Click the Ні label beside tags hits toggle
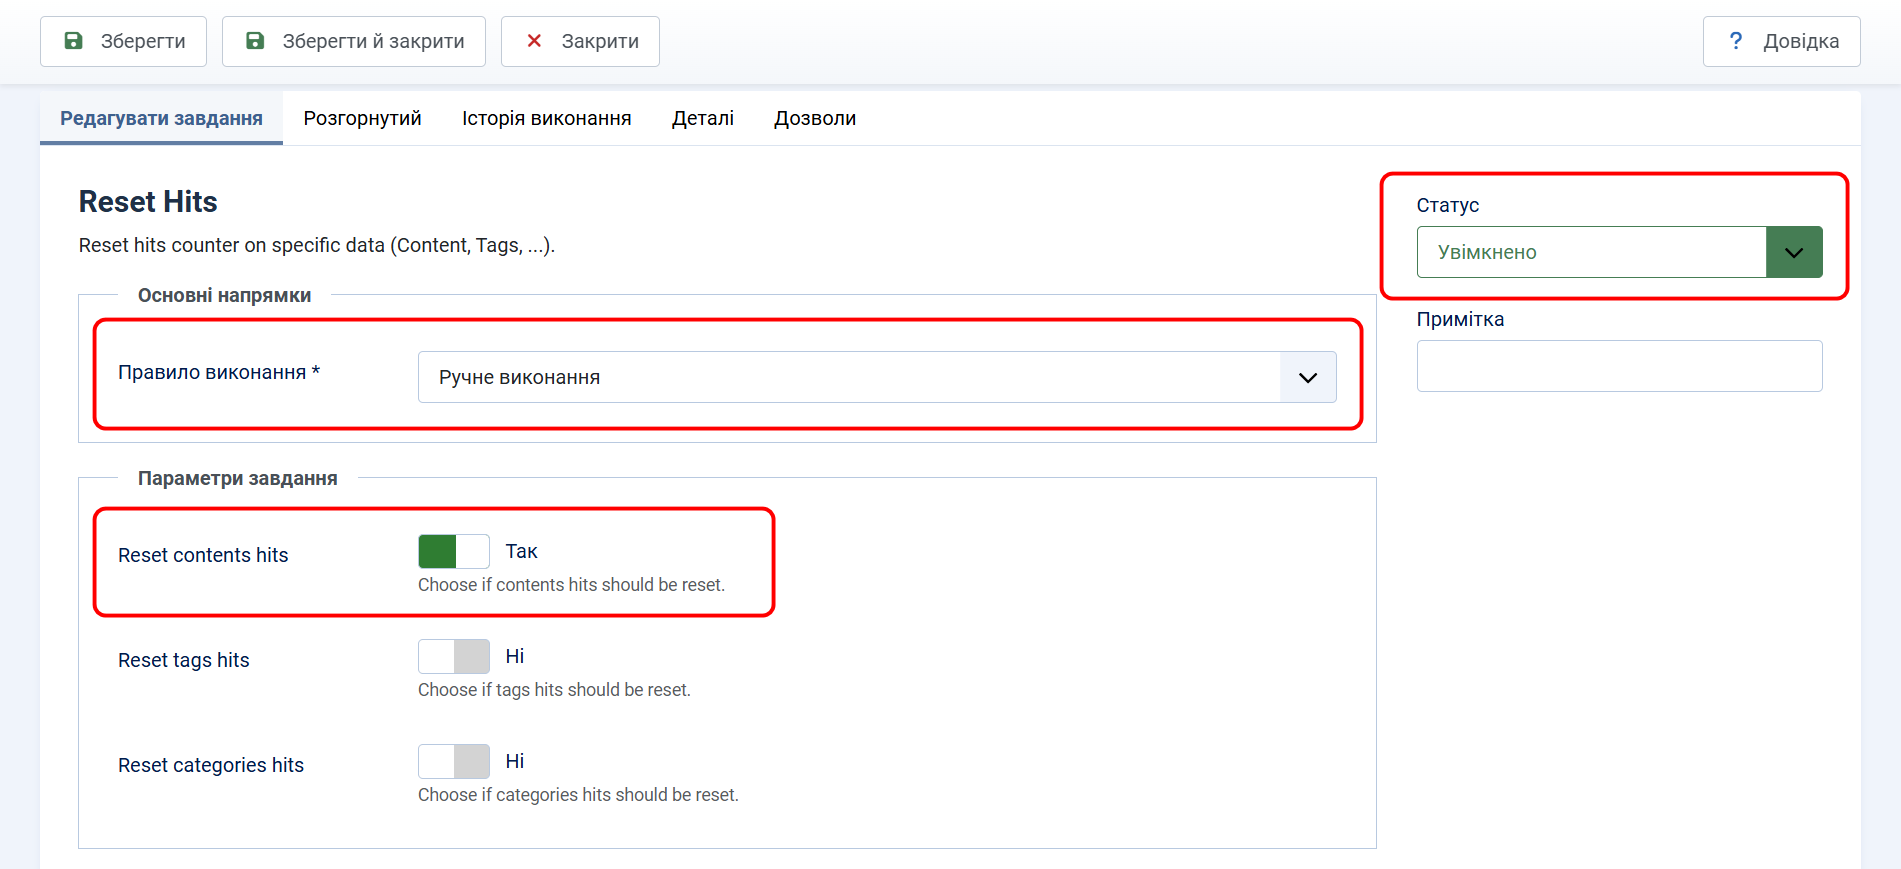Image resolution: width=1901 pixels, height=869 pixels. (x=515, y=656)
